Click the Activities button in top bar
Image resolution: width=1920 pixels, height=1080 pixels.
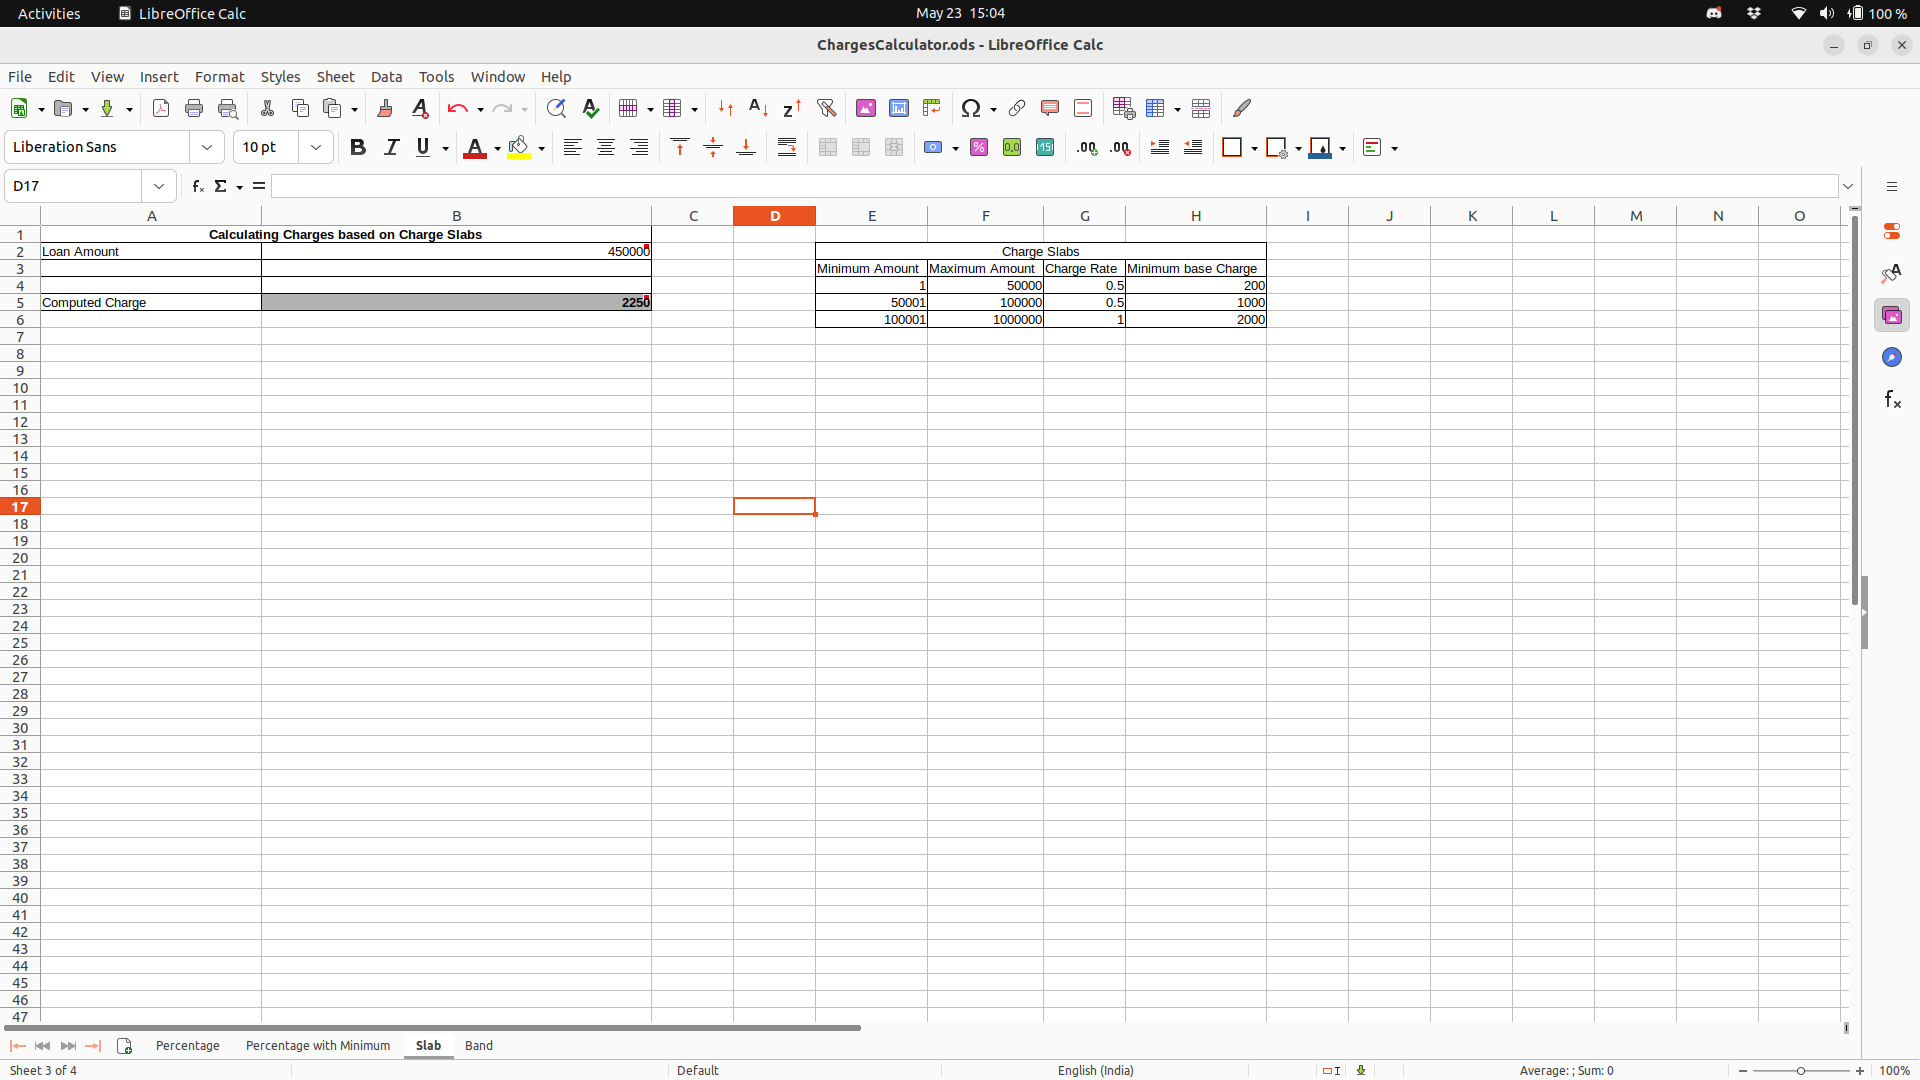click(x=49, y=14)
